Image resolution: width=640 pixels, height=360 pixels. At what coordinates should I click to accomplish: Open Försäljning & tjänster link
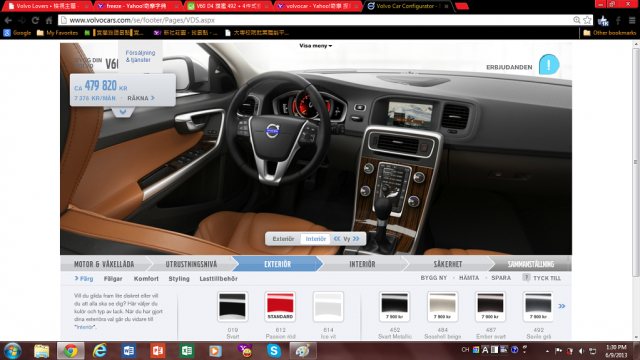click(x=140, y=56)
